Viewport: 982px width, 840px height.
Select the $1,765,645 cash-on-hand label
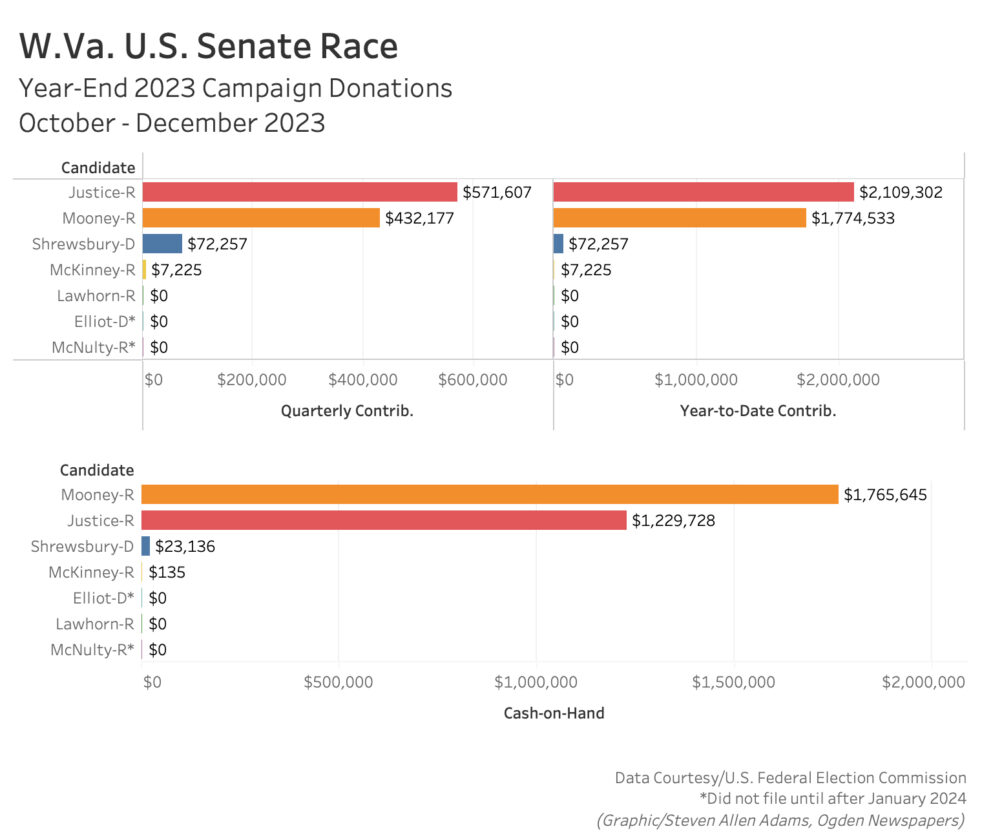(x=885, y=494)
